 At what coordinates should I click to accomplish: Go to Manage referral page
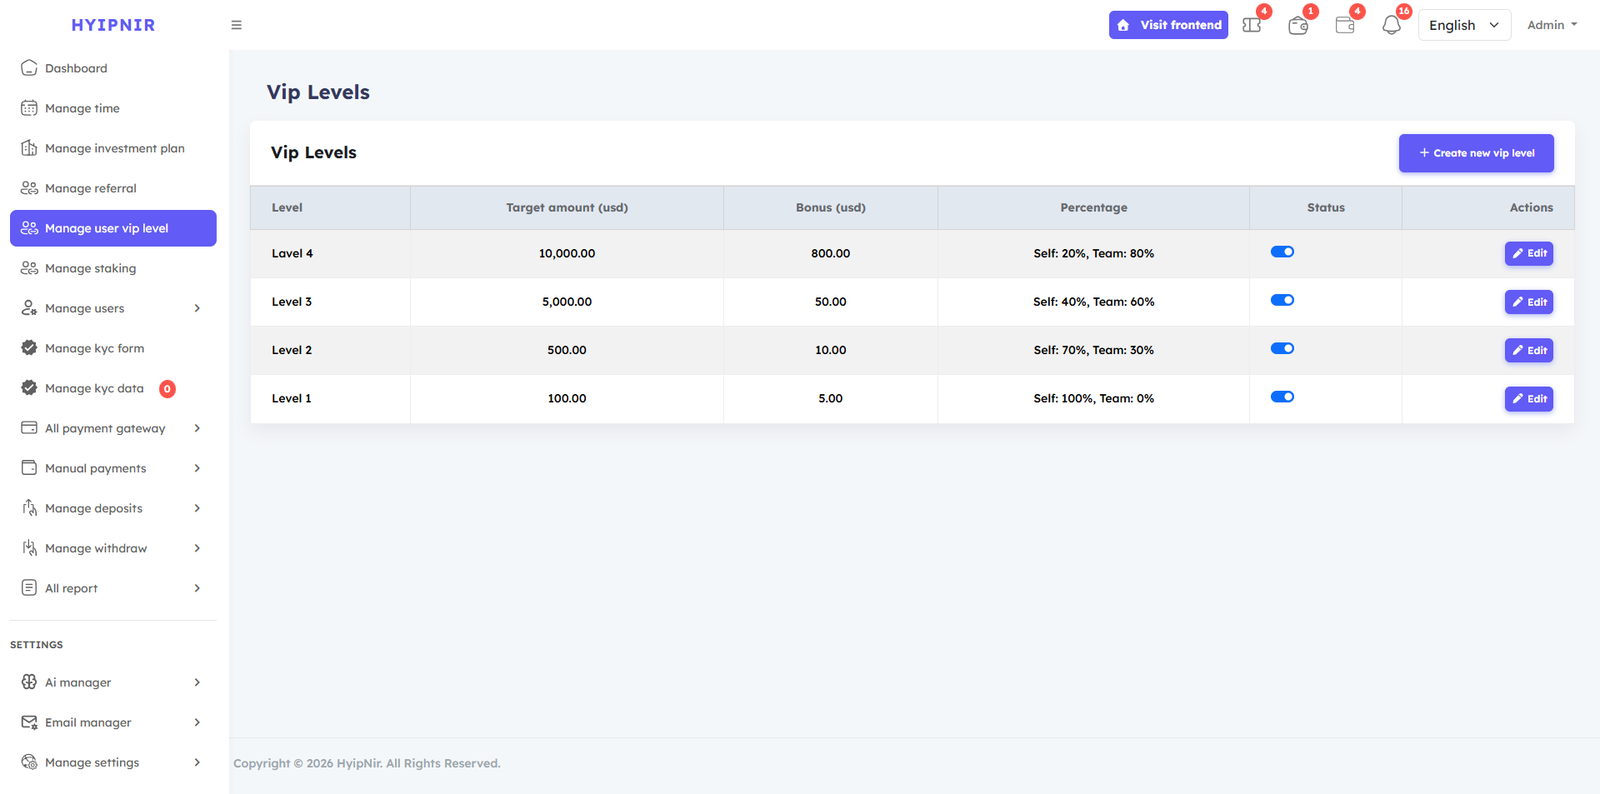pyautogui.click(x=90, y=188)
